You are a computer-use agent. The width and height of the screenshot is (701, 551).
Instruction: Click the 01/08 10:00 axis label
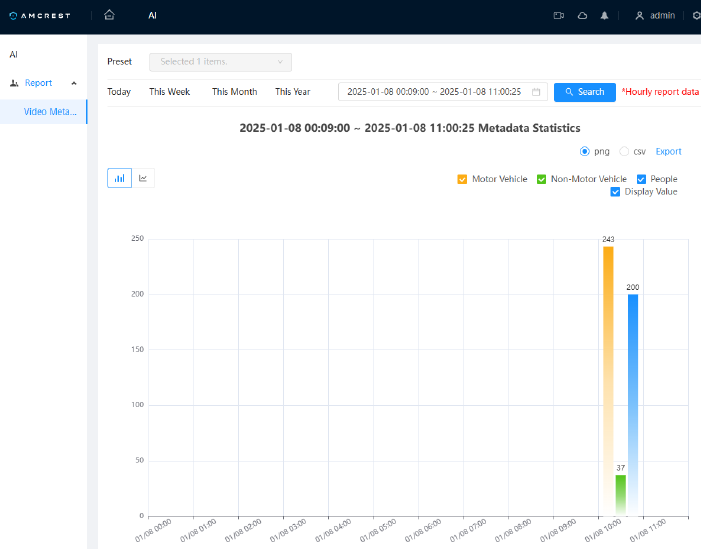(x=603, y=530)
